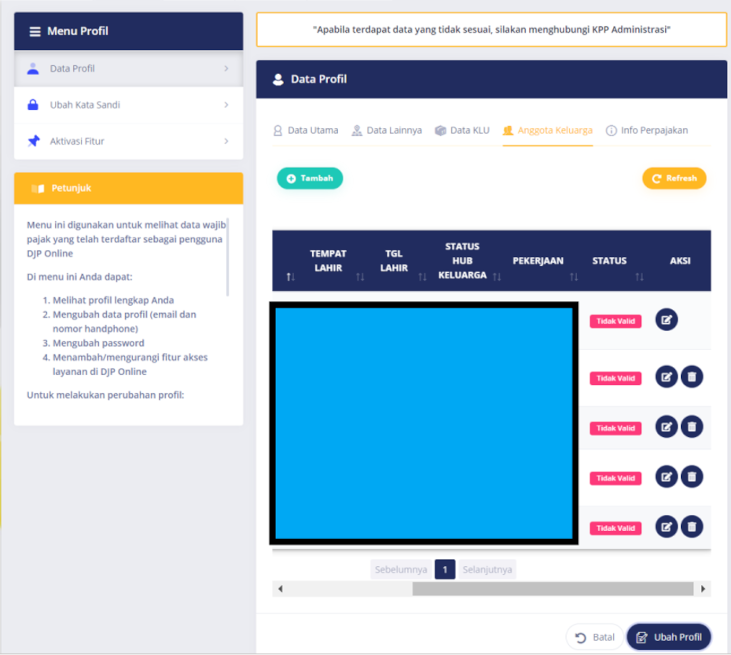
Task: Click the edit icon in the fourth row
Action: pyautogui.click(x=666, y=477)
